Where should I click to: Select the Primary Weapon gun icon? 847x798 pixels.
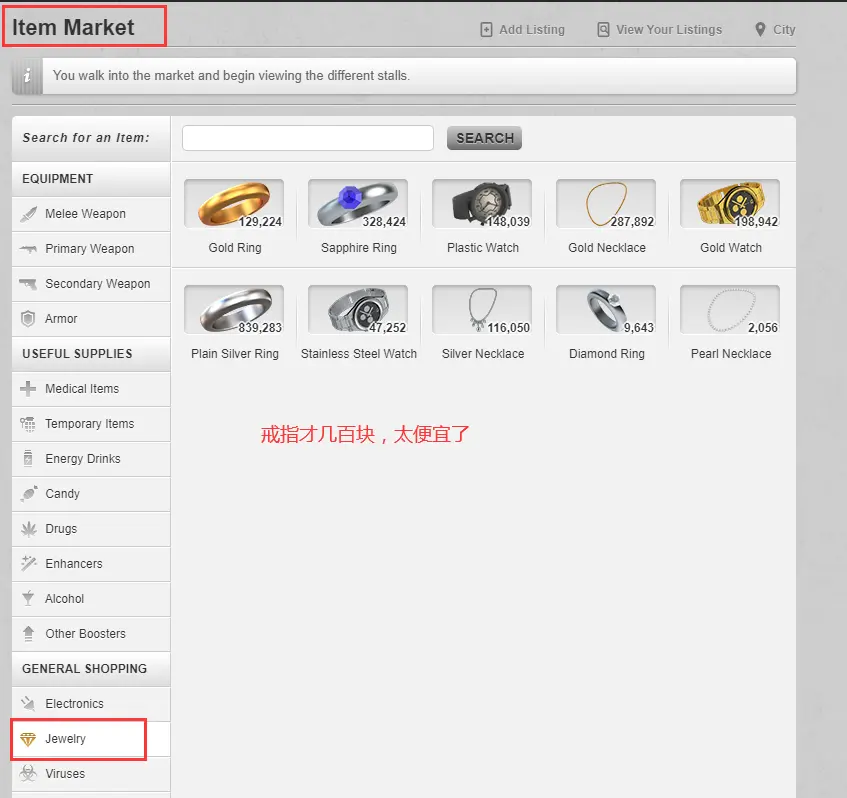(28, 249)
